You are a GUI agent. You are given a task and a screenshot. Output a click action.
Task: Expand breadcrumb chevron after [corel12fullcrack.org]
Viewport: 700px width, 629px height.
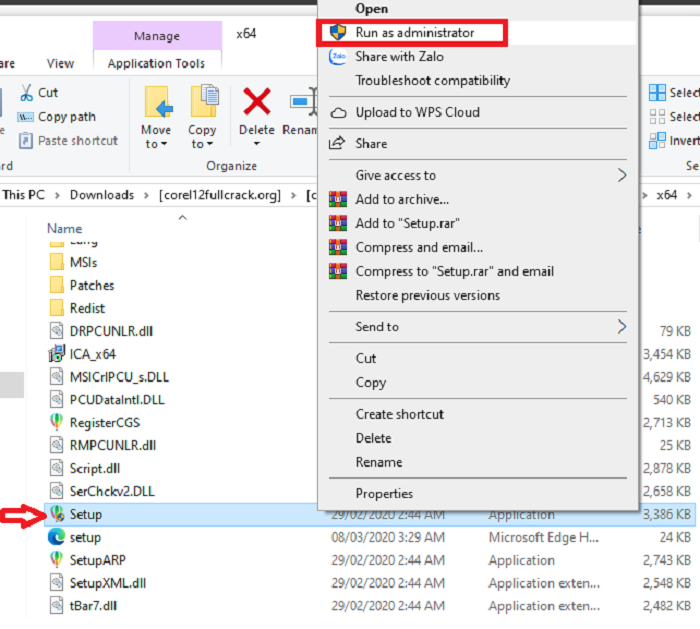coord(293,196)
